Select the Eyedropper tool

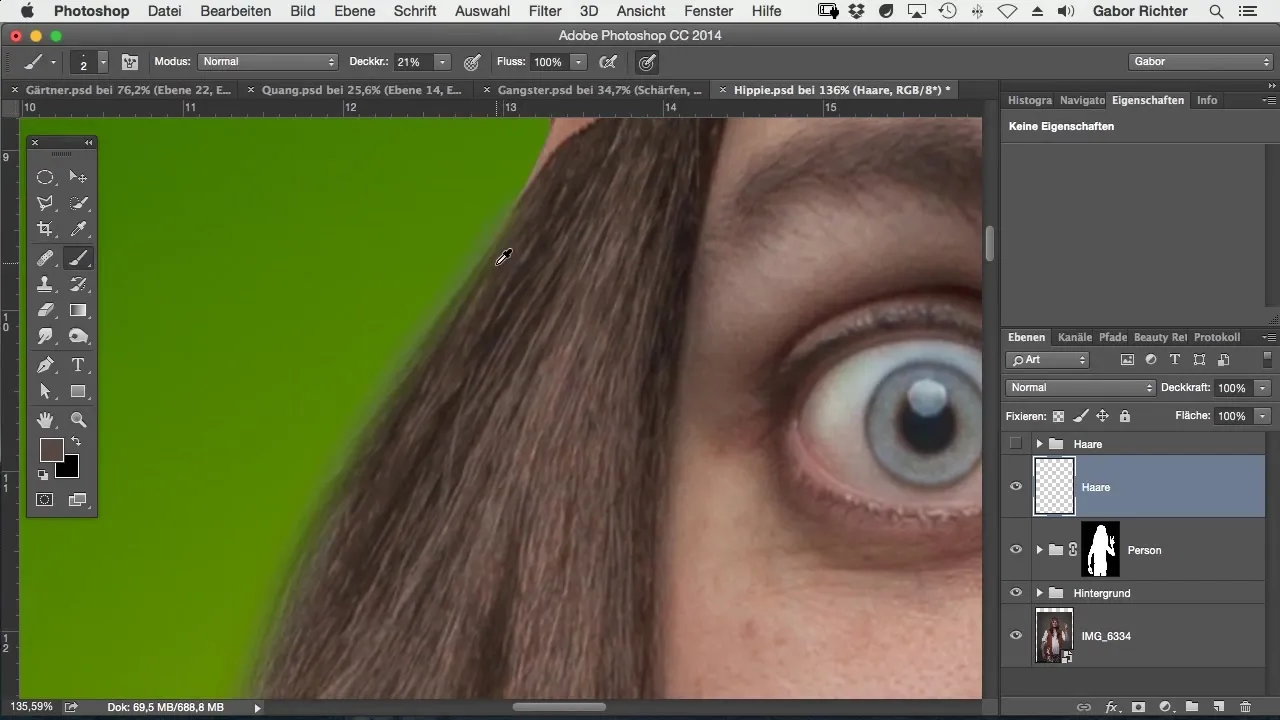point(78,229)
